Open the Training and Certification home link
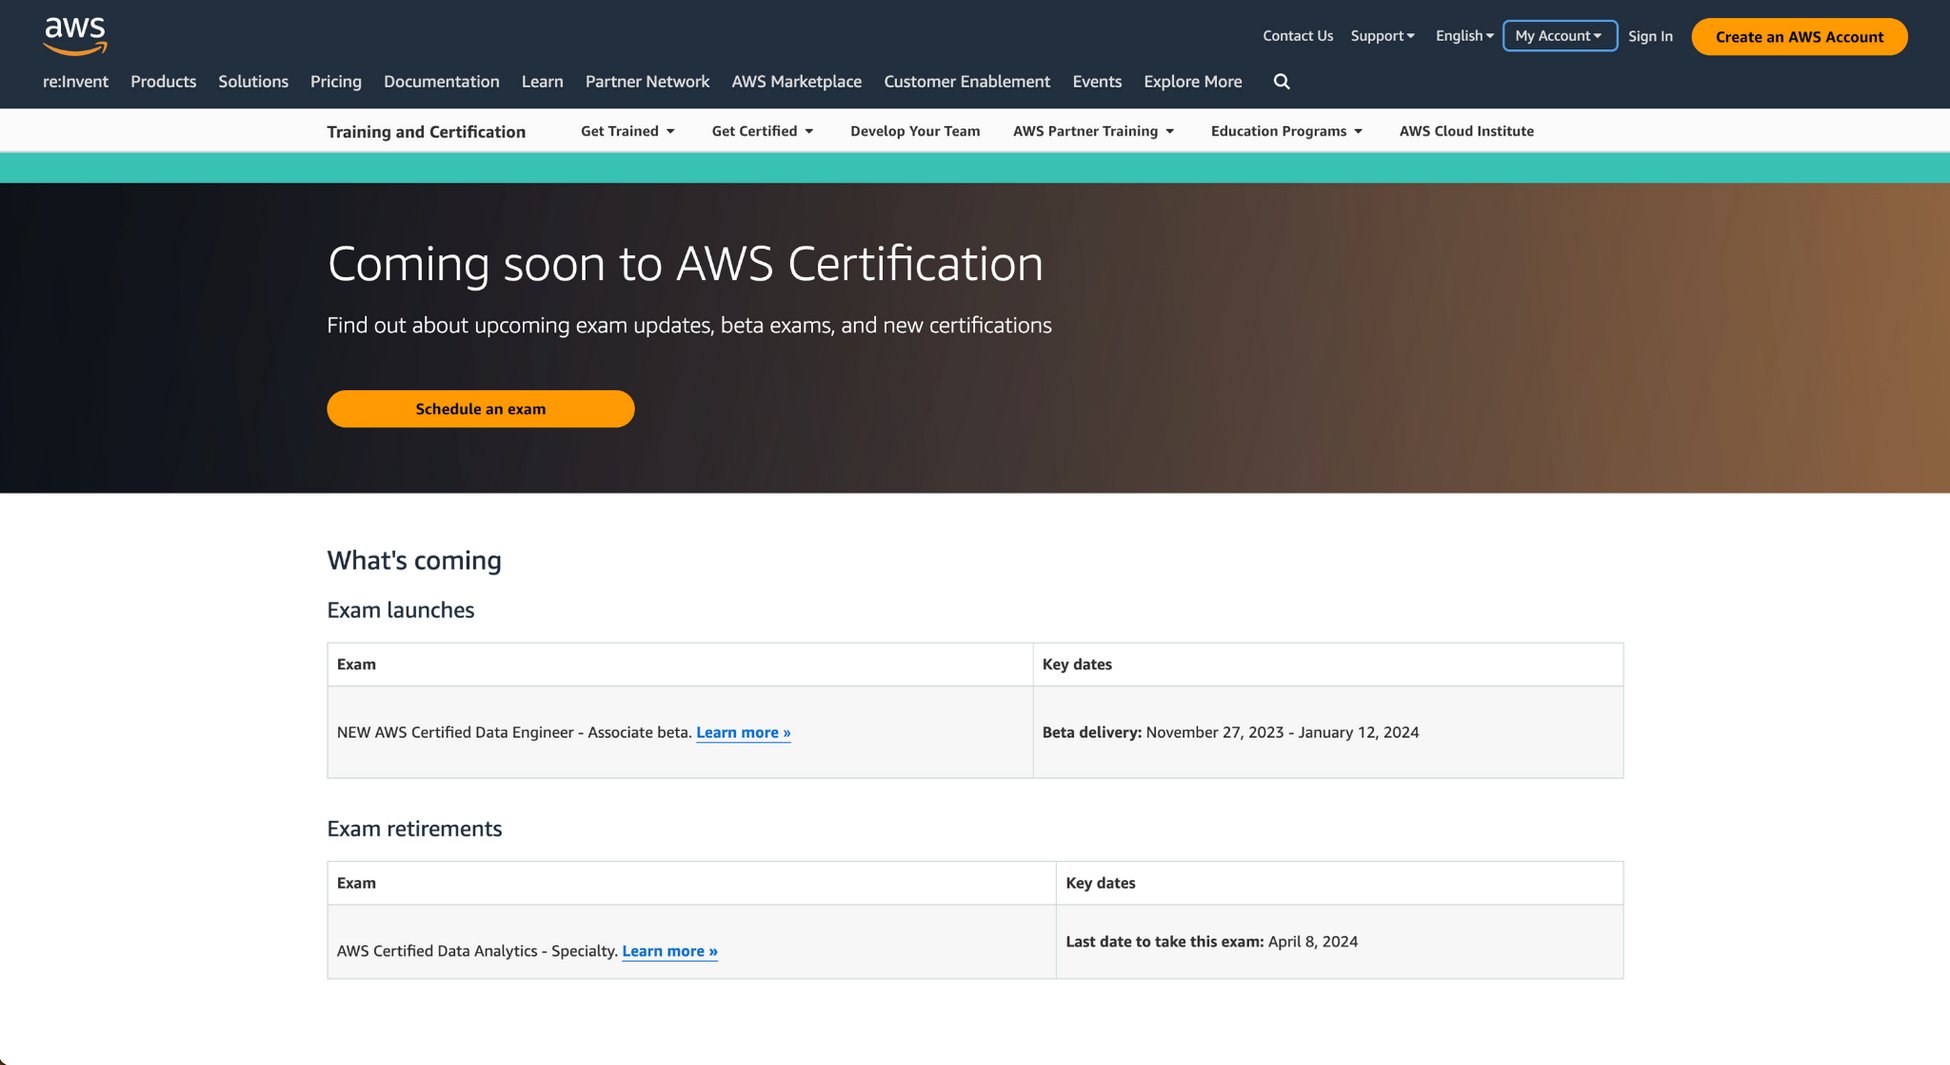The height and width of the screenshot is (1065, 1950). pos(426,132)
